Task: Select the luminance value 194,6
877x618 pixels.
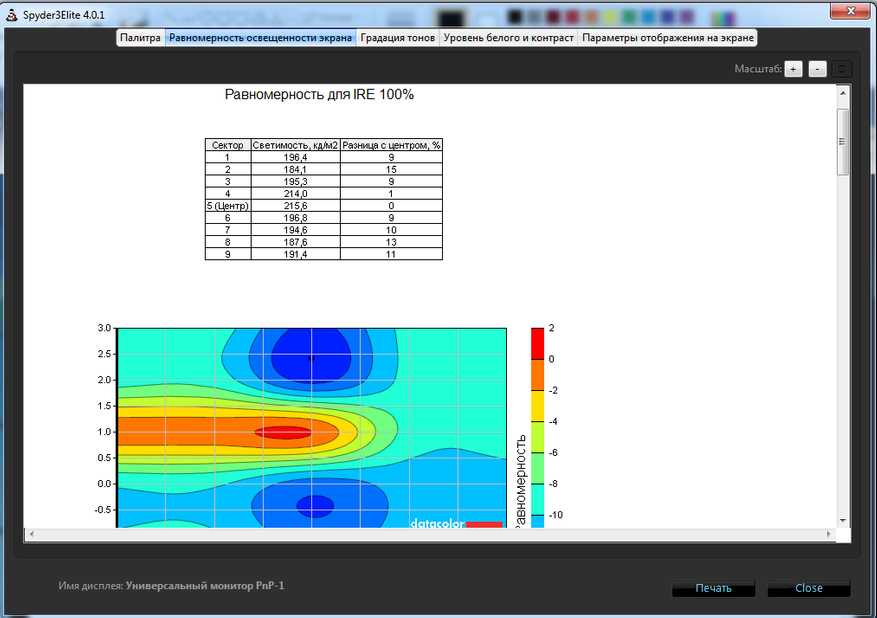Action: point(295,230)
